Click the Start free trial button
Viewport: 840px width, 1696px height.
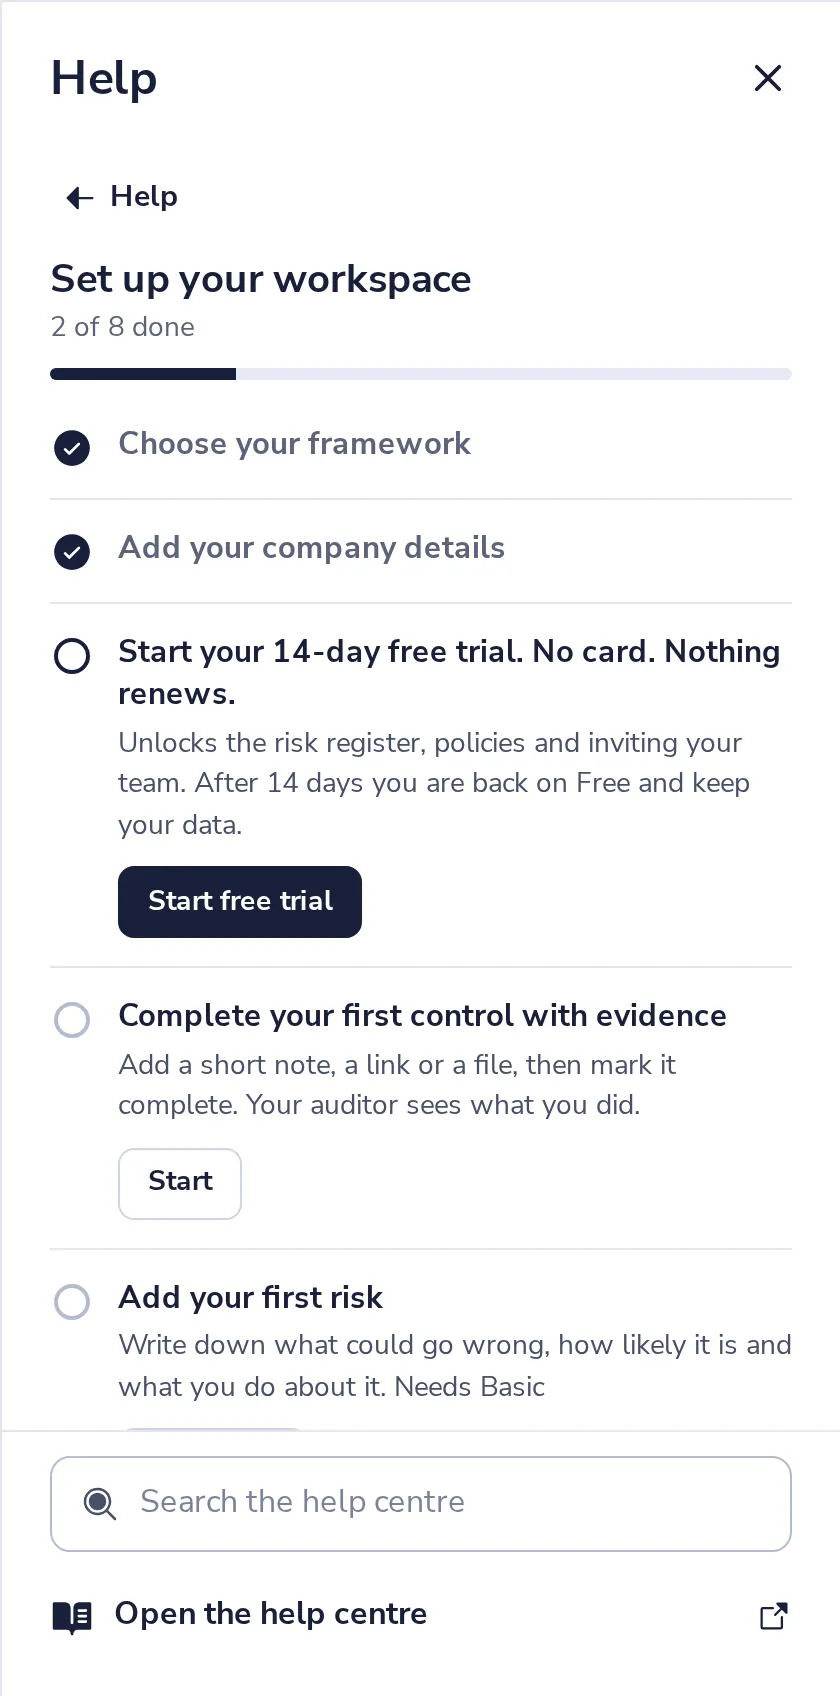tap(240, 902)
